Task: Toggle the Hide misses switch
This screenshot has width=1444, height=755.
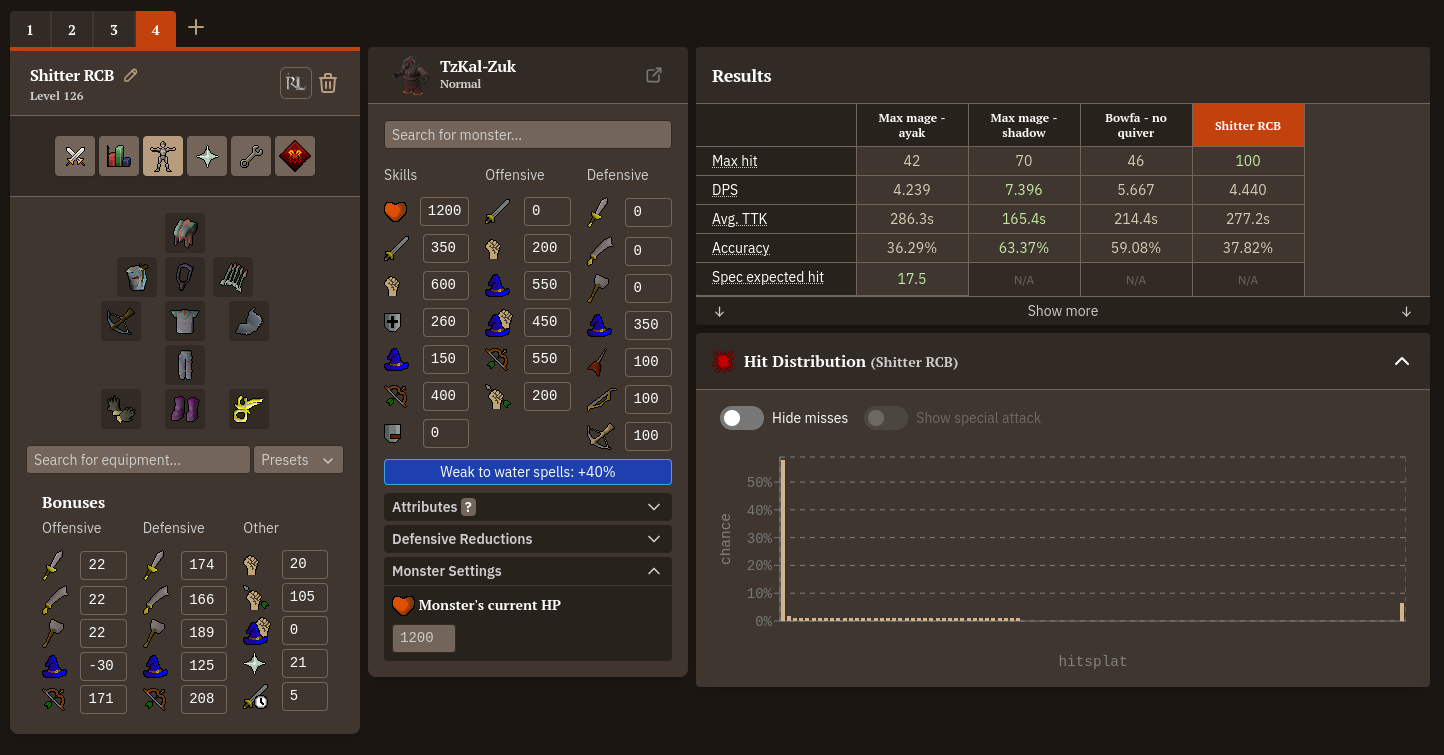Action: (742, 418)
